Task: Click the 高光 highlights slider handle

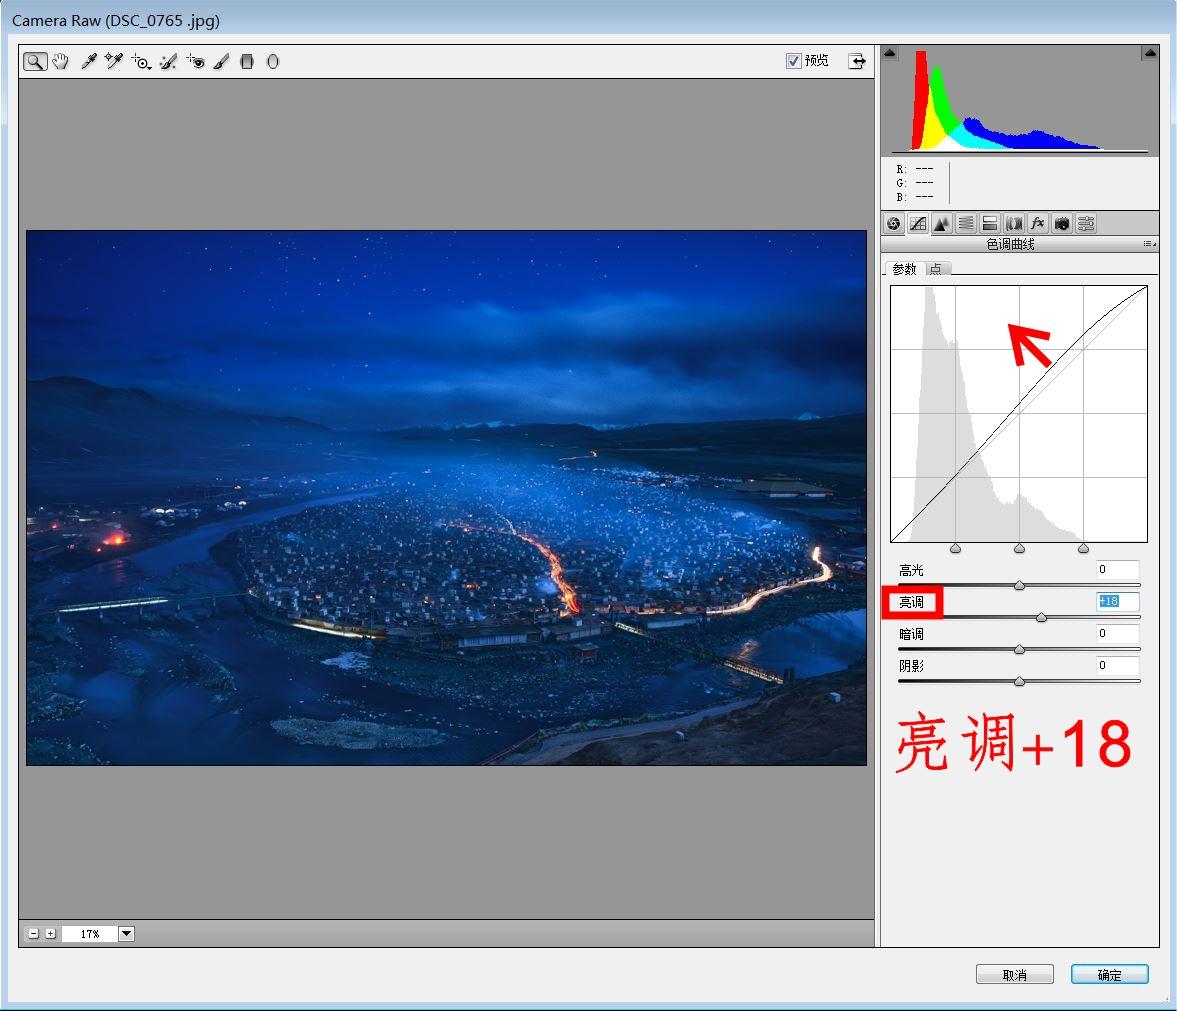Action: point(1019,585)
